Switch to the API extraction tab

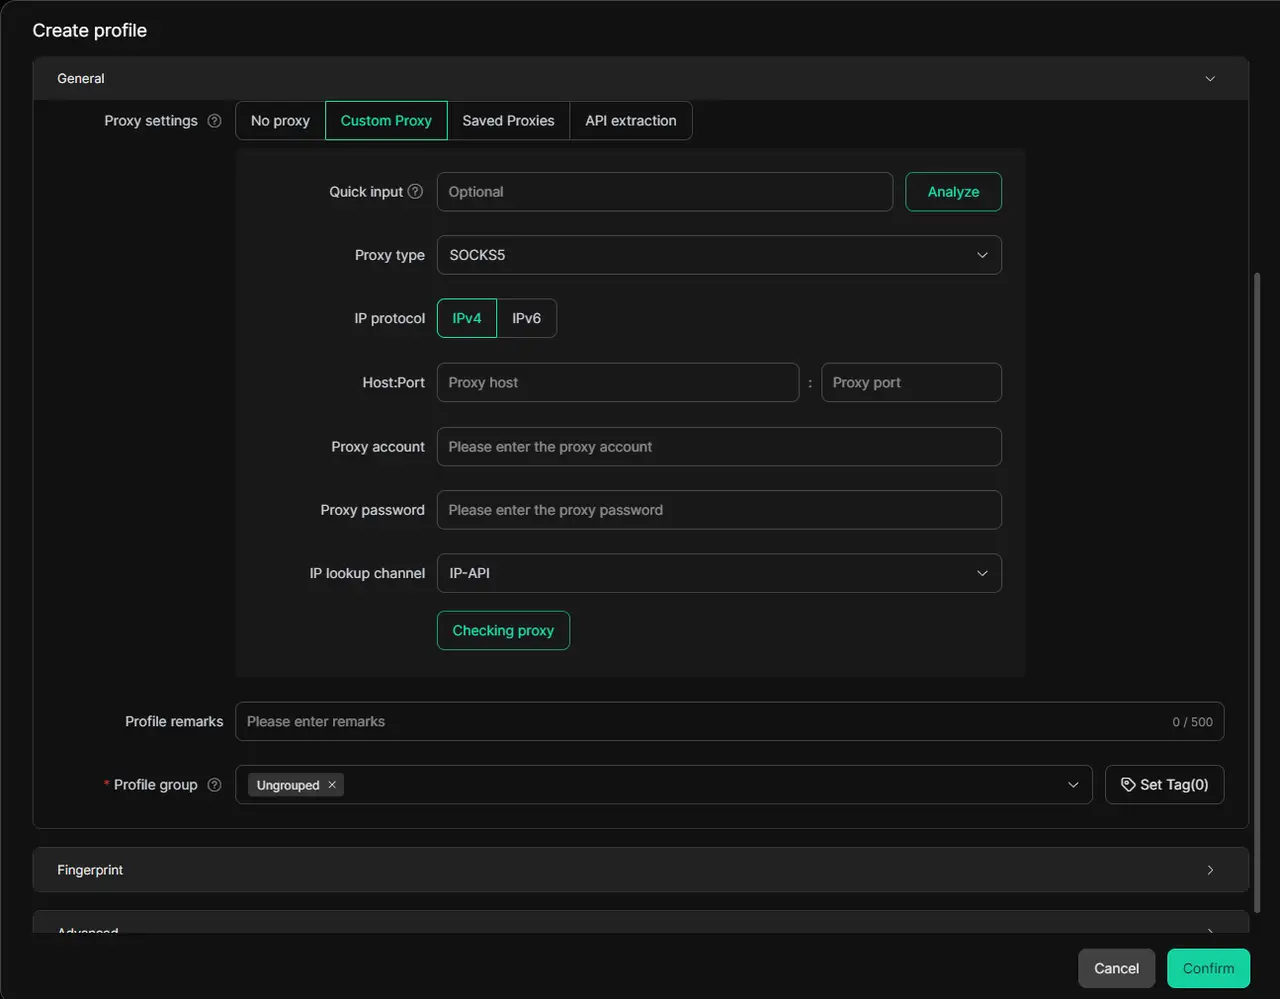point(630,121)
